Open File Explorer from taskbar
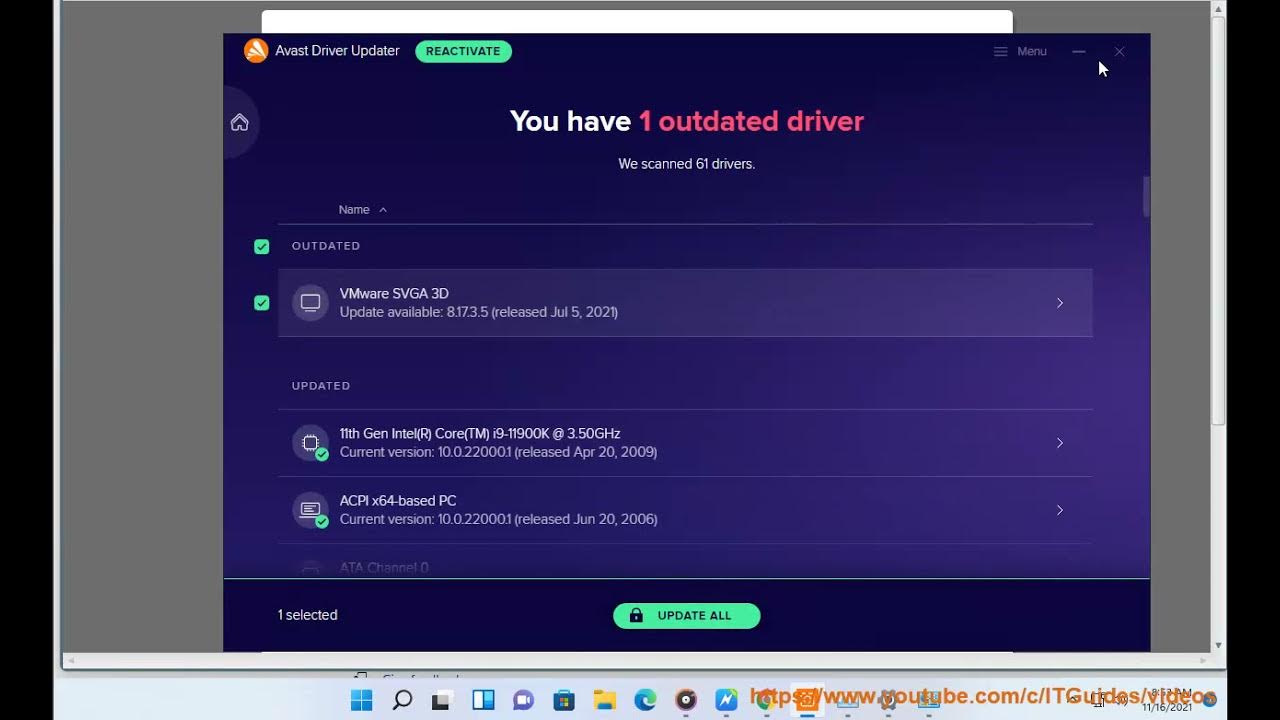 click(604, 700)
